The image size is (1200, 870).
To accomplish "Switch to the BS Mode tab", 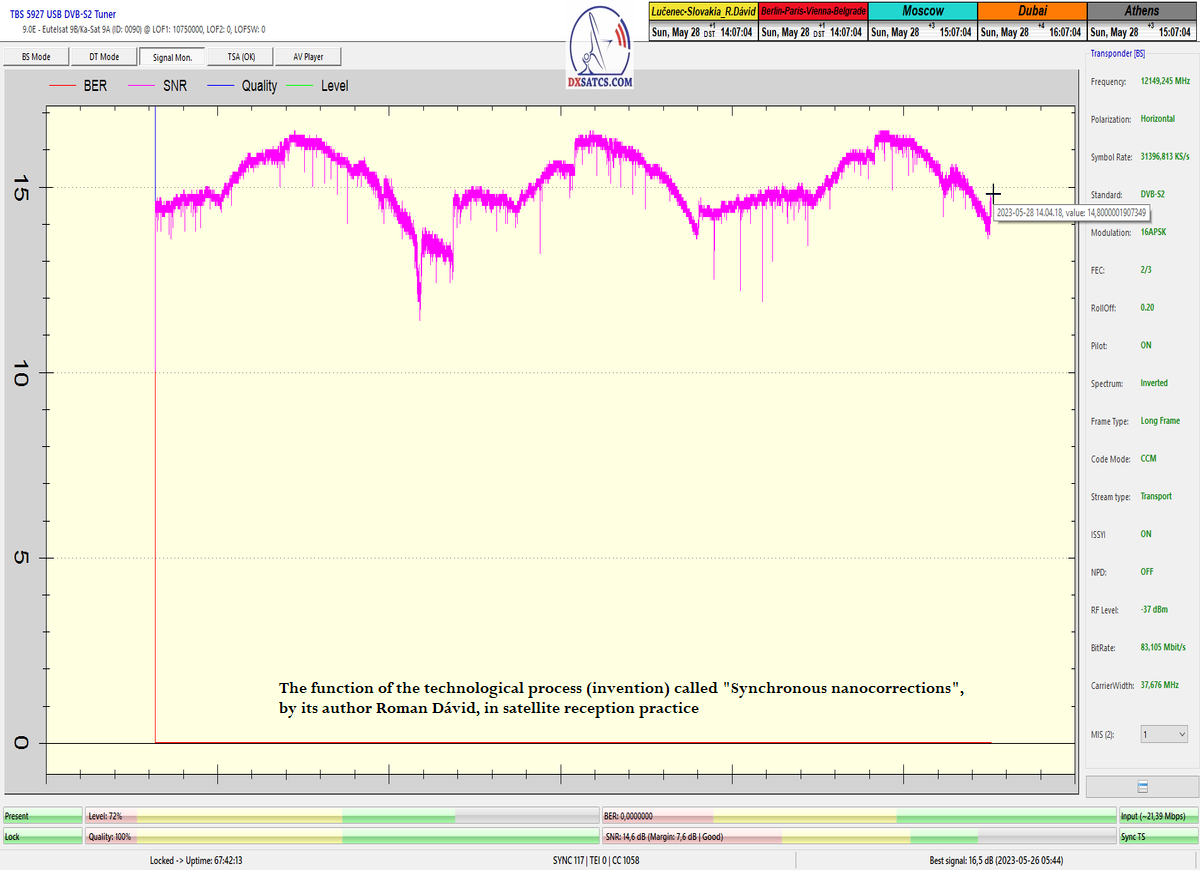I will [x=34, y=57].
